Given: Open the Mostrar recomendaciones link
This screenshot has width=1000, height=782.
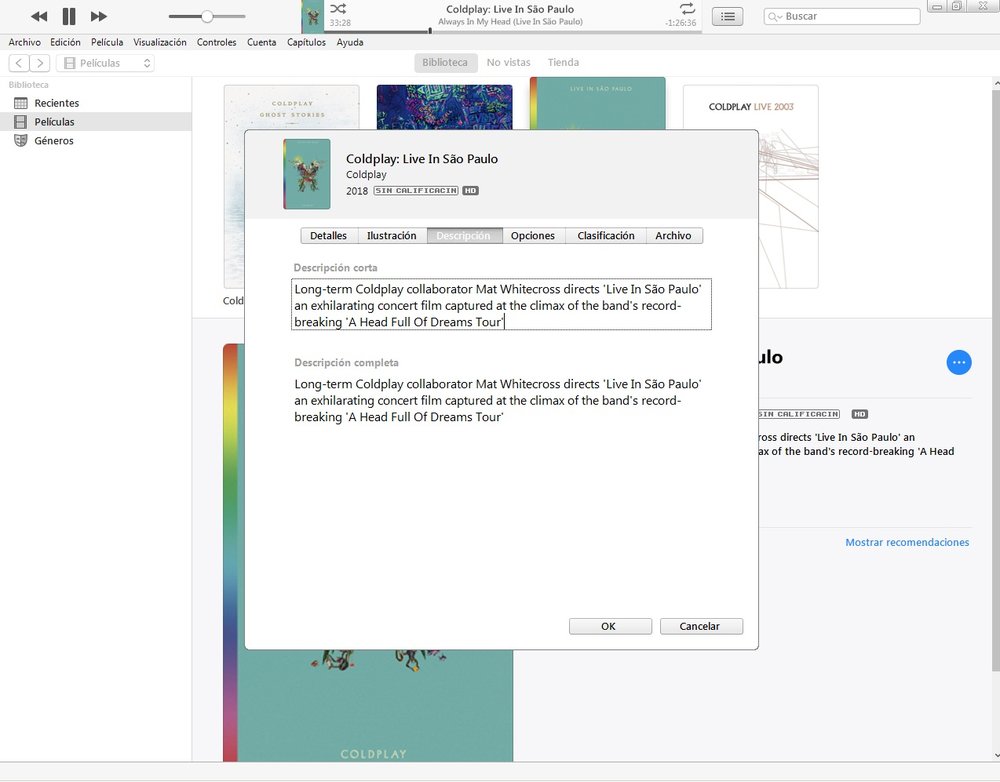Looking at the screenshot, I should coord(907,542).
